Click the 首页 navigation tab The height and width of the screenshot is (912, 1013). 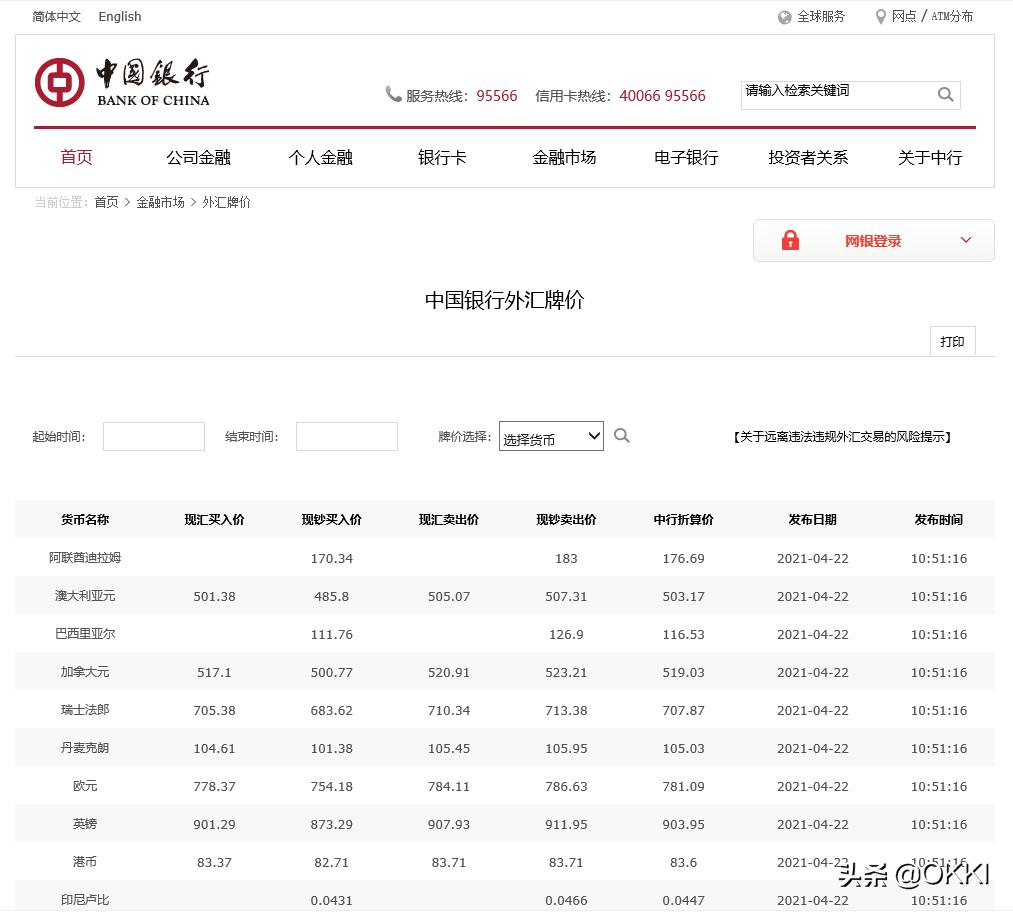point(76,157)
